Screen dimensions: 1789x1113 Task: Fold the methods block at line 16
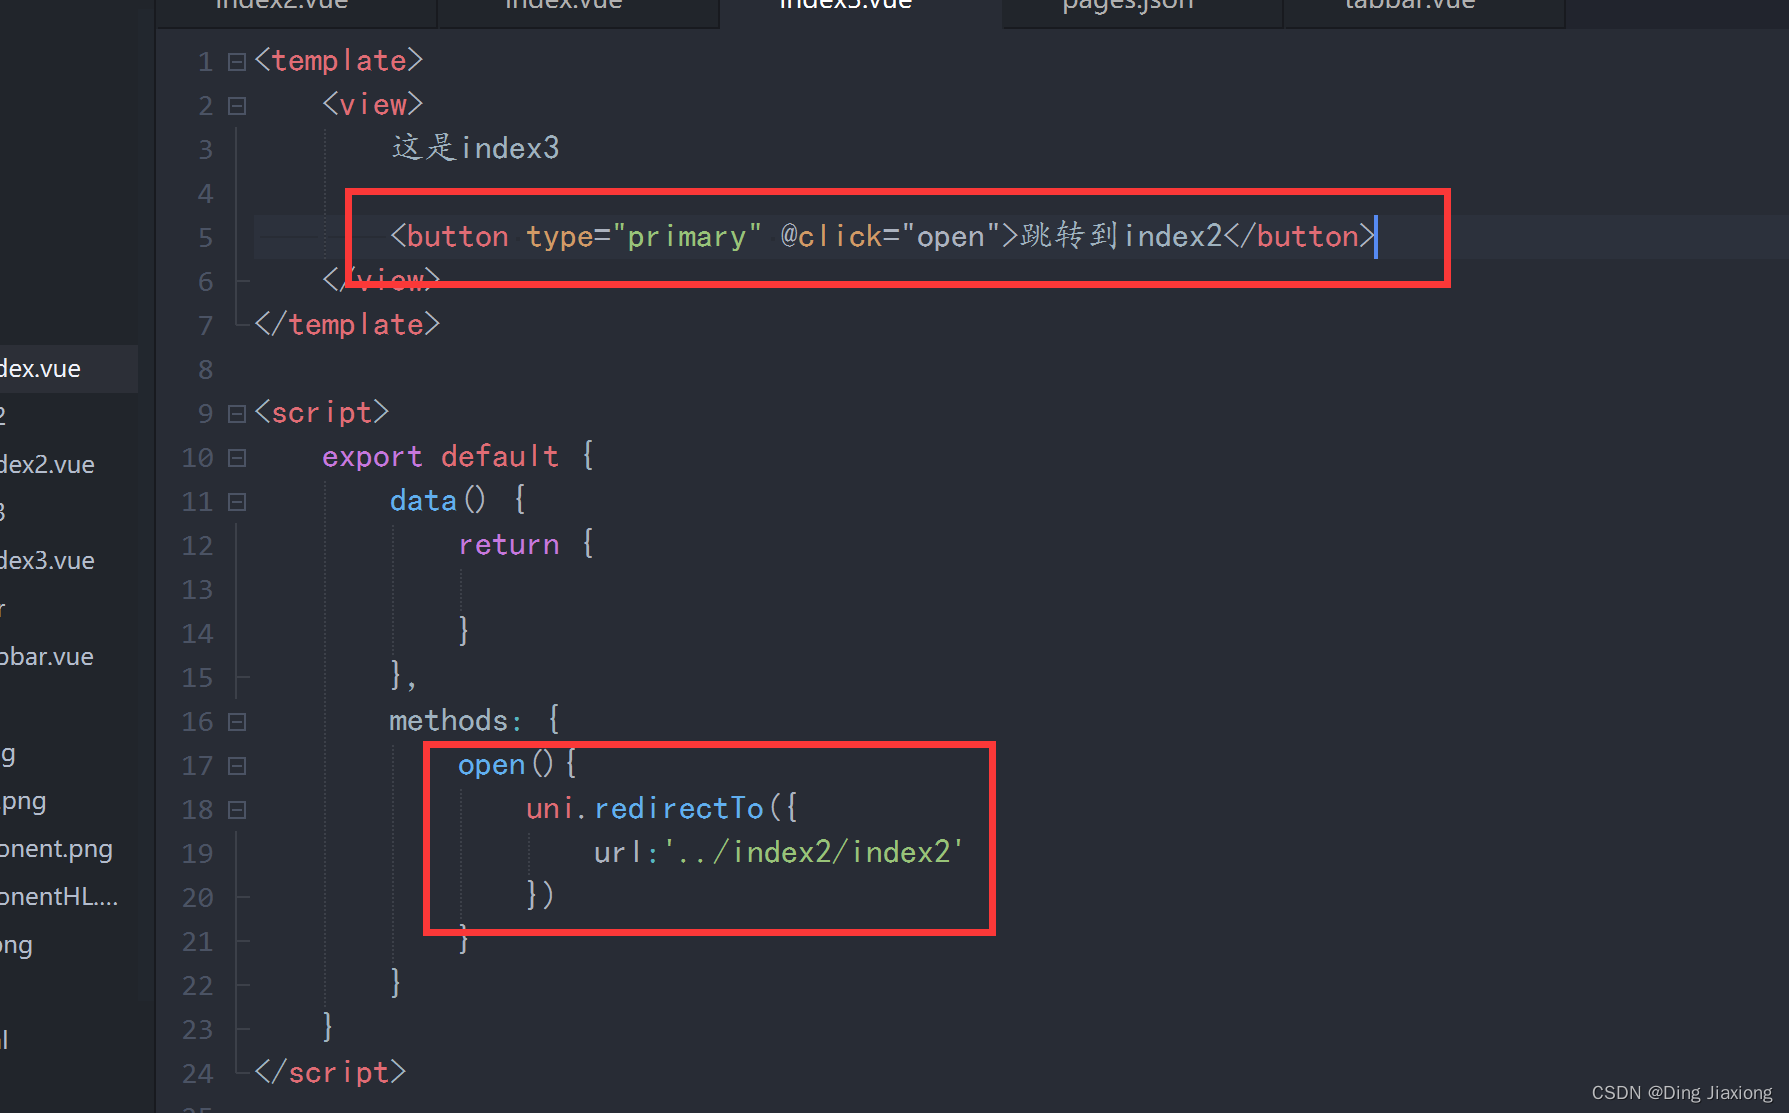[237, 722]
